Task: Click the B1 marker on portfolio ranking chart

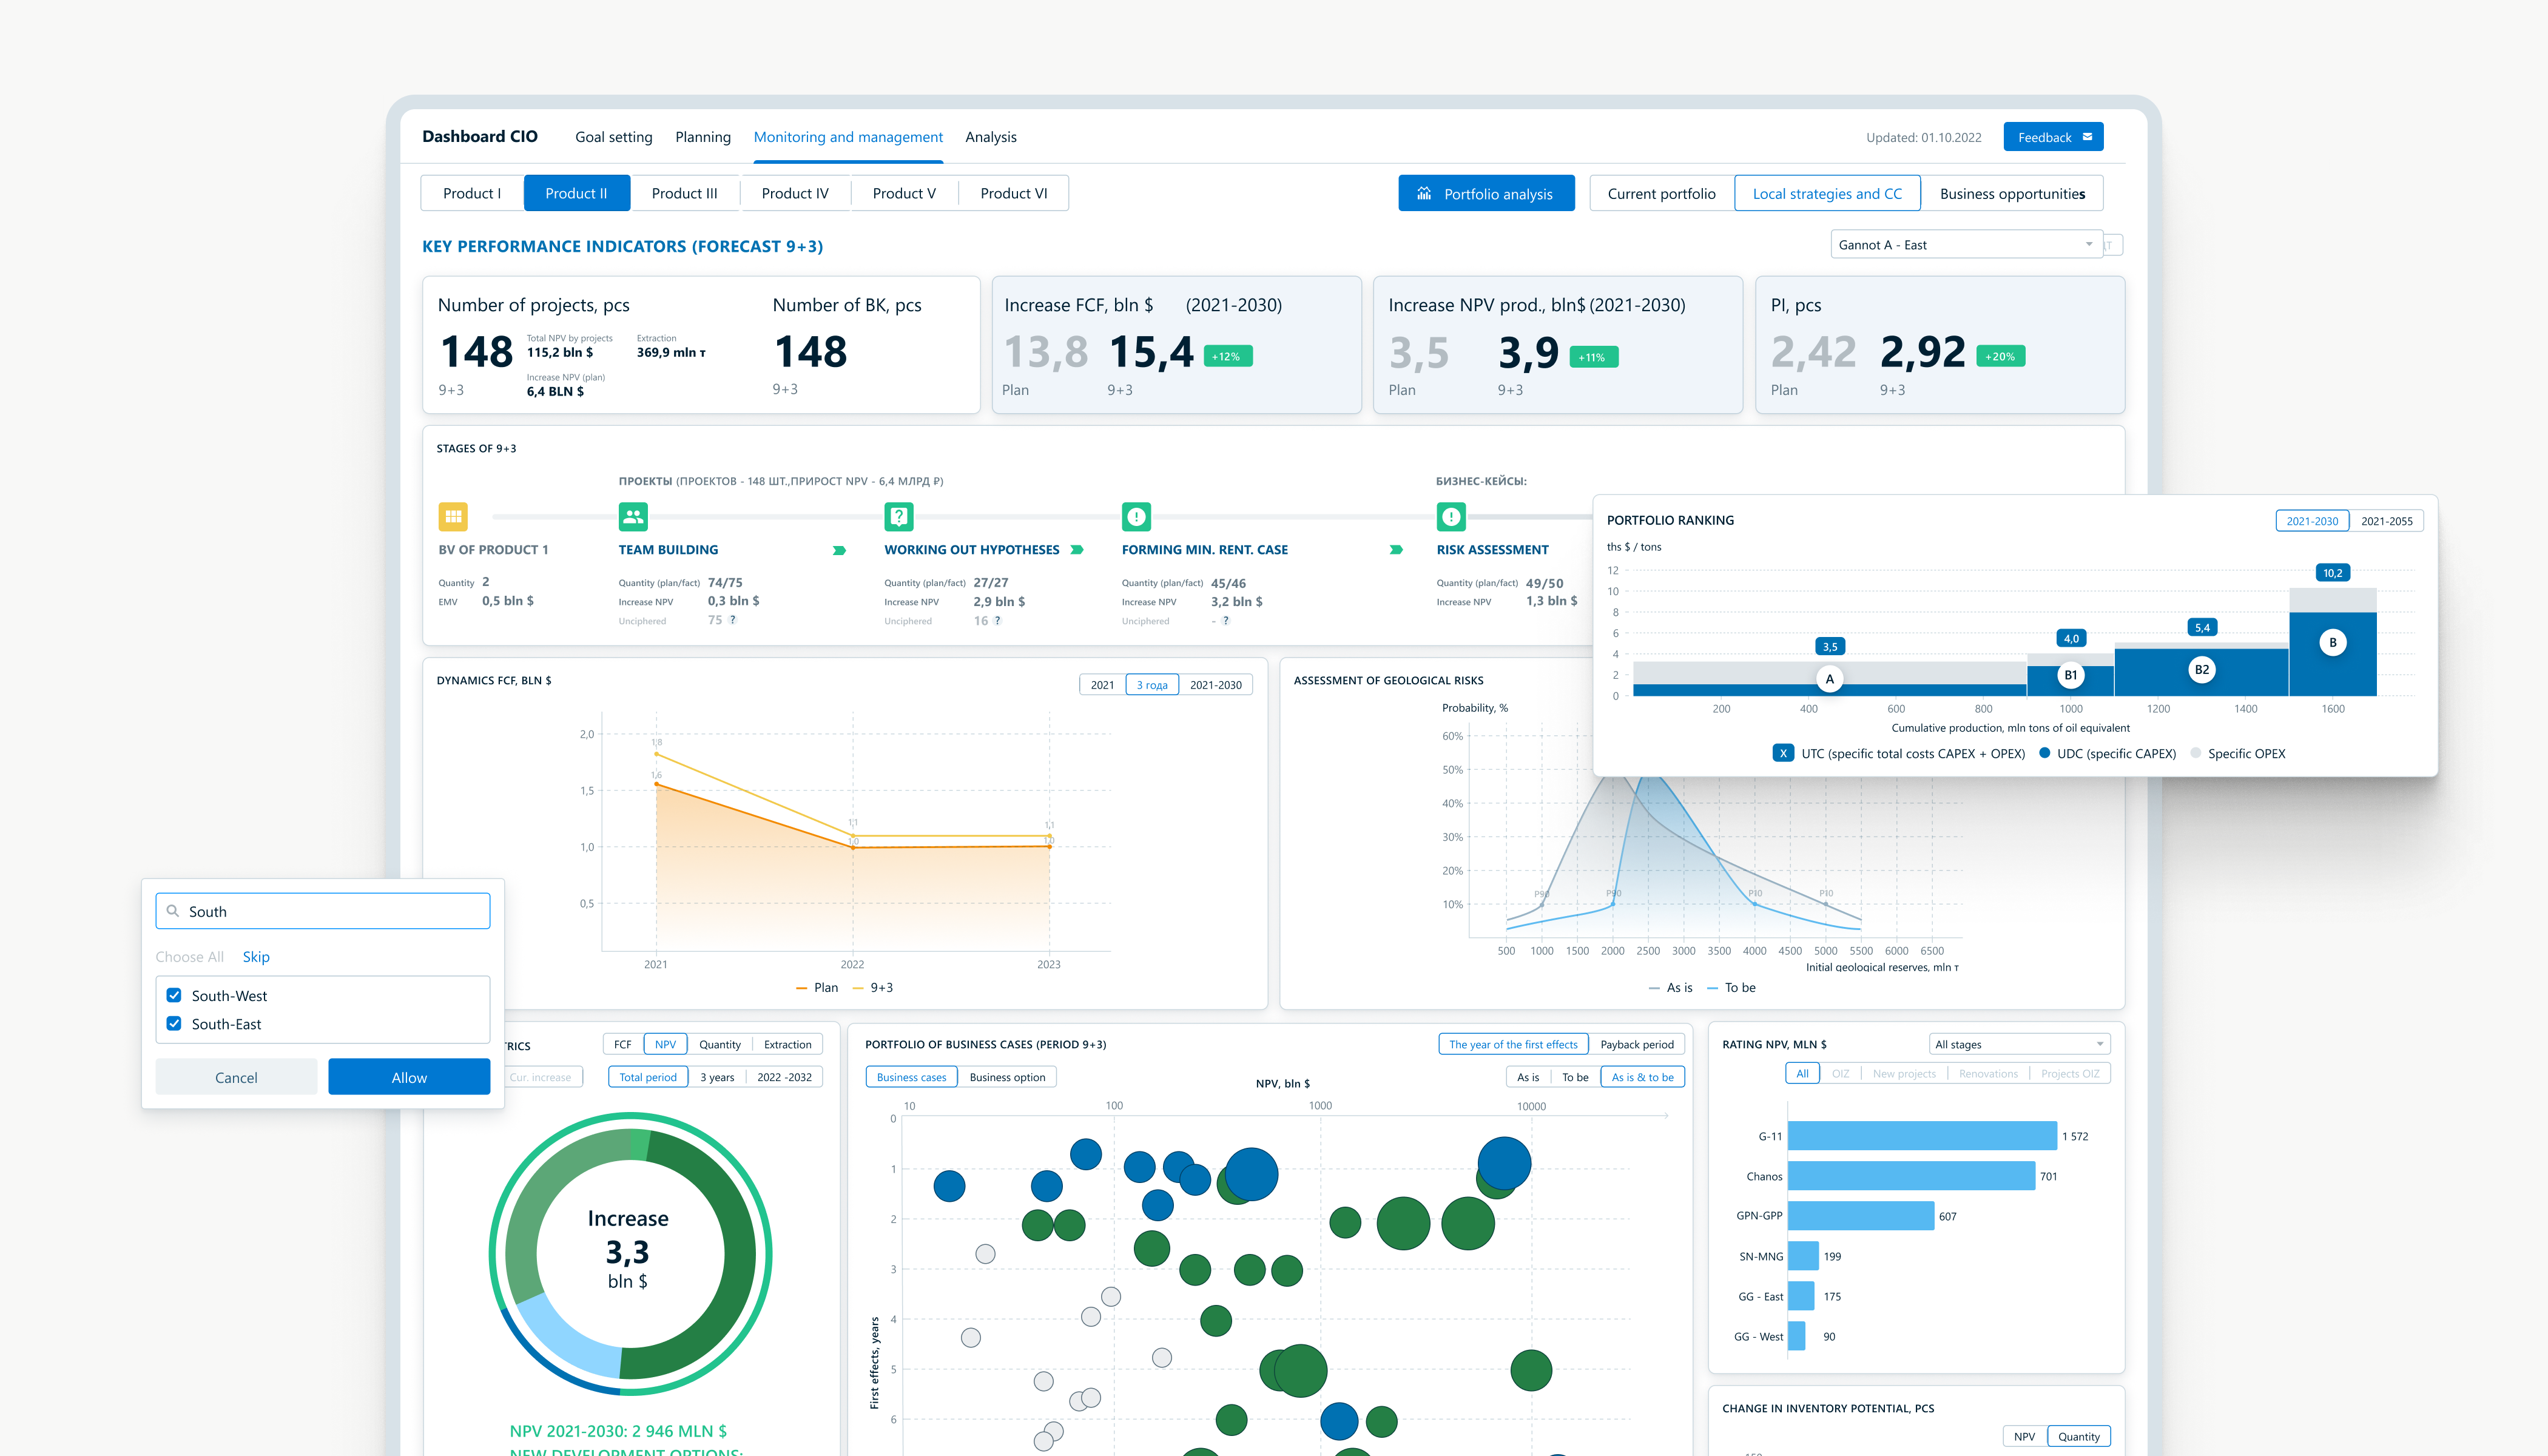Action: 2071,675
